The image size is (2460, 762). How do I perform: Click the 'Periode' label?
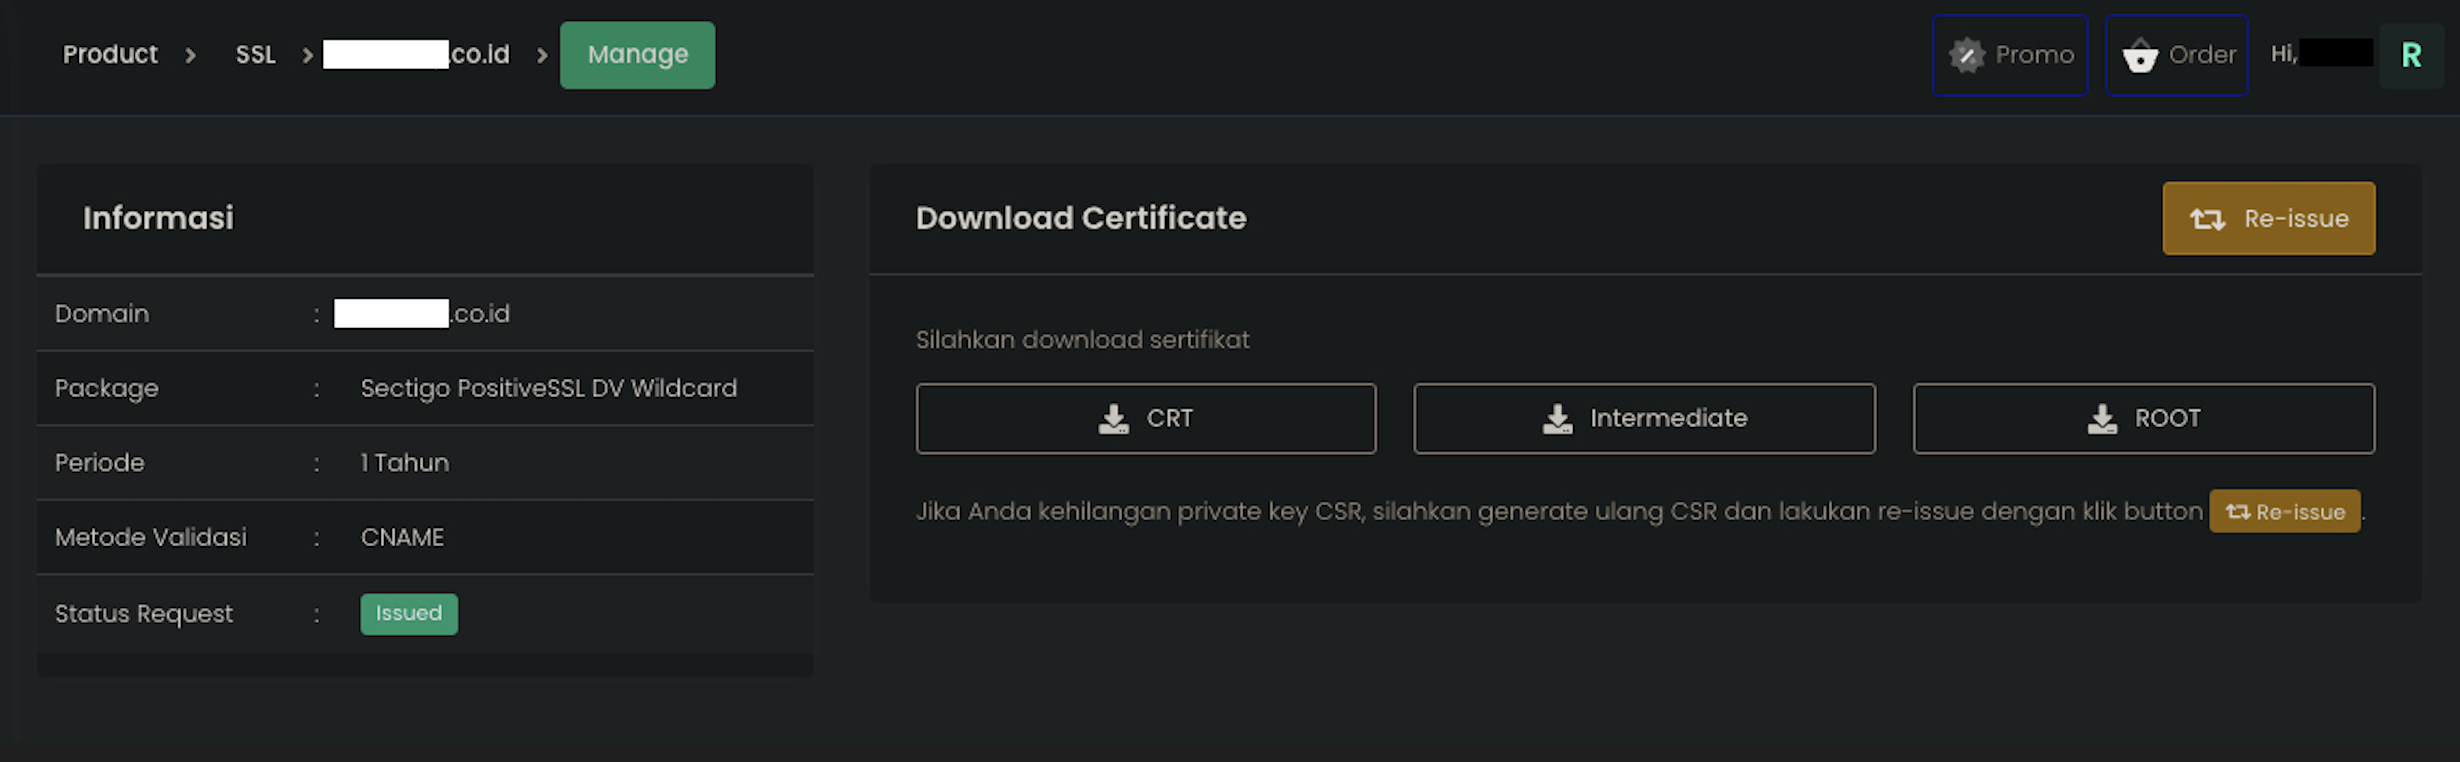[x=100, y=463]
